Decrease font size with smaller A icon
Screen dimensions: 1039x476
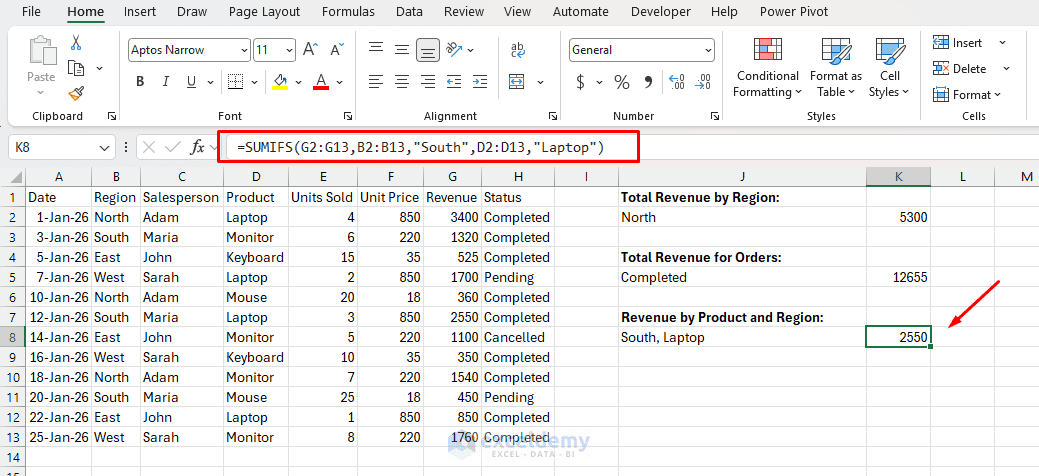click(337, 50)
